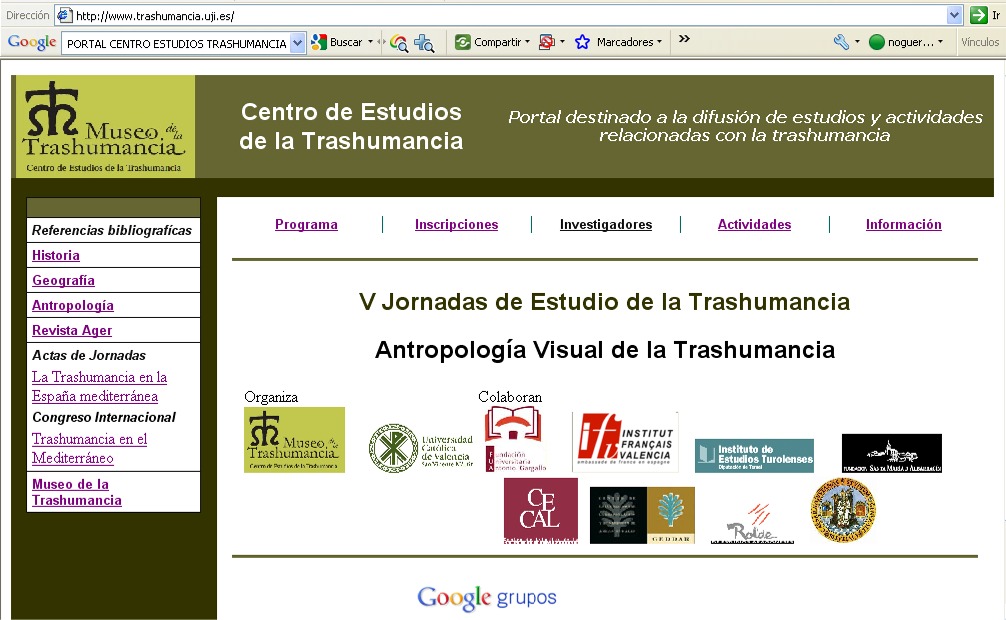Image resolution: width=1006 pixels, height=620 pixels.
Task: Show more toolbar buttons with chevron
Action: point(684,39)
